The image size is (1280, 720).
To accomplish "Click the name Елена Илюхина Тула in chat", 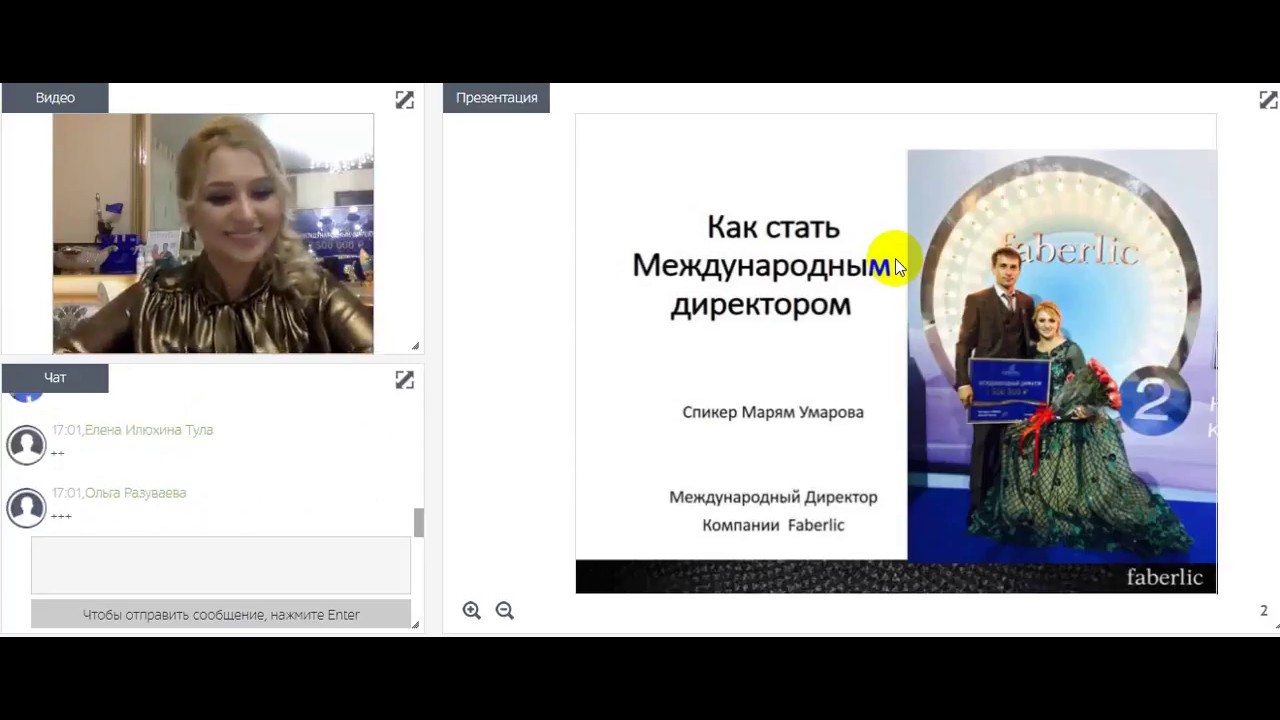I will click(x=149, y=430).
